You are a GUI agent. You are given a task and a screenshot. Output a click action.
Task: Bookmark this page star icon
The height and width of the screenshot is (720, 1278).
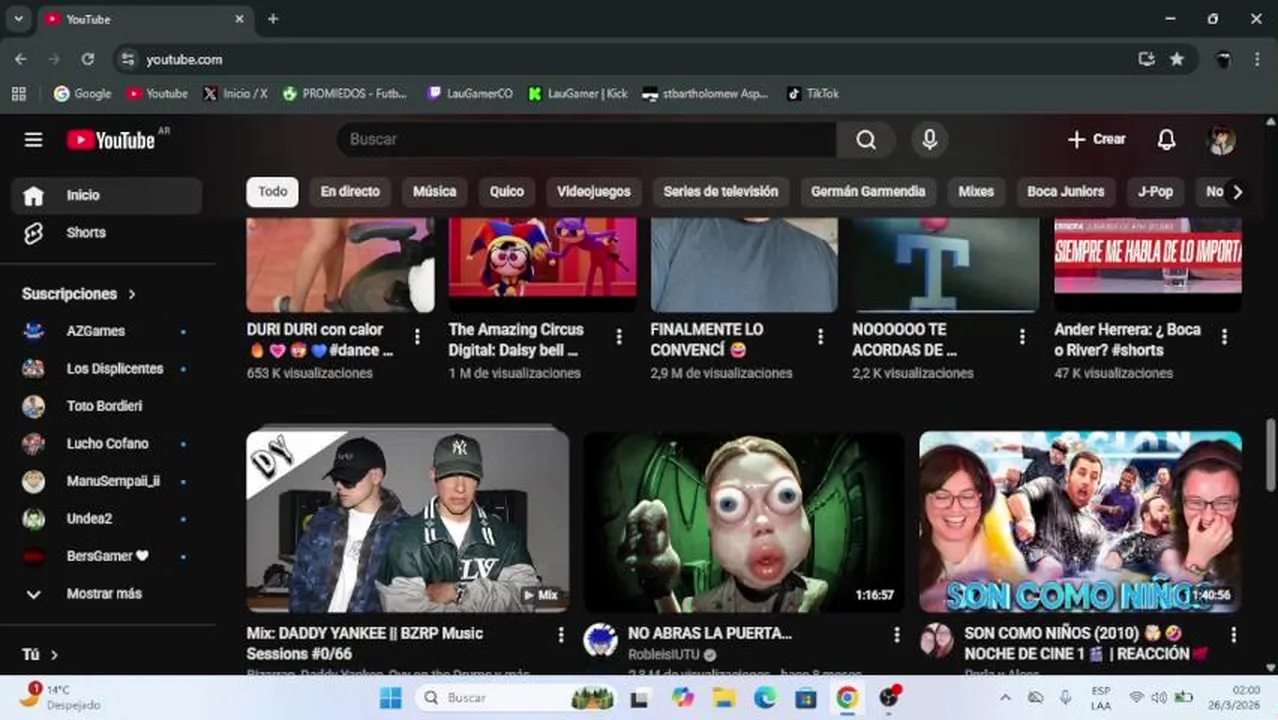tap(1177, 60)
